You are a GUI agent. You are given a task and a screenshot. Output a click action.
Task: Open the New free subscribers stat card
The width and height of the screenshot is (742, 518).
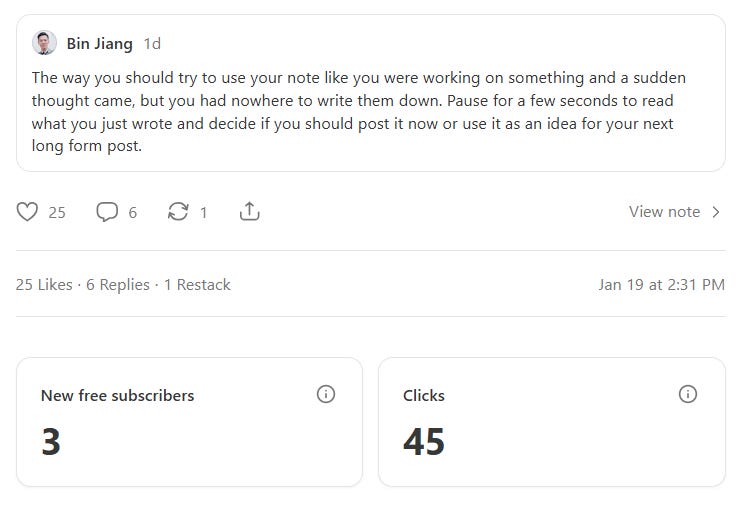point(189,422)
